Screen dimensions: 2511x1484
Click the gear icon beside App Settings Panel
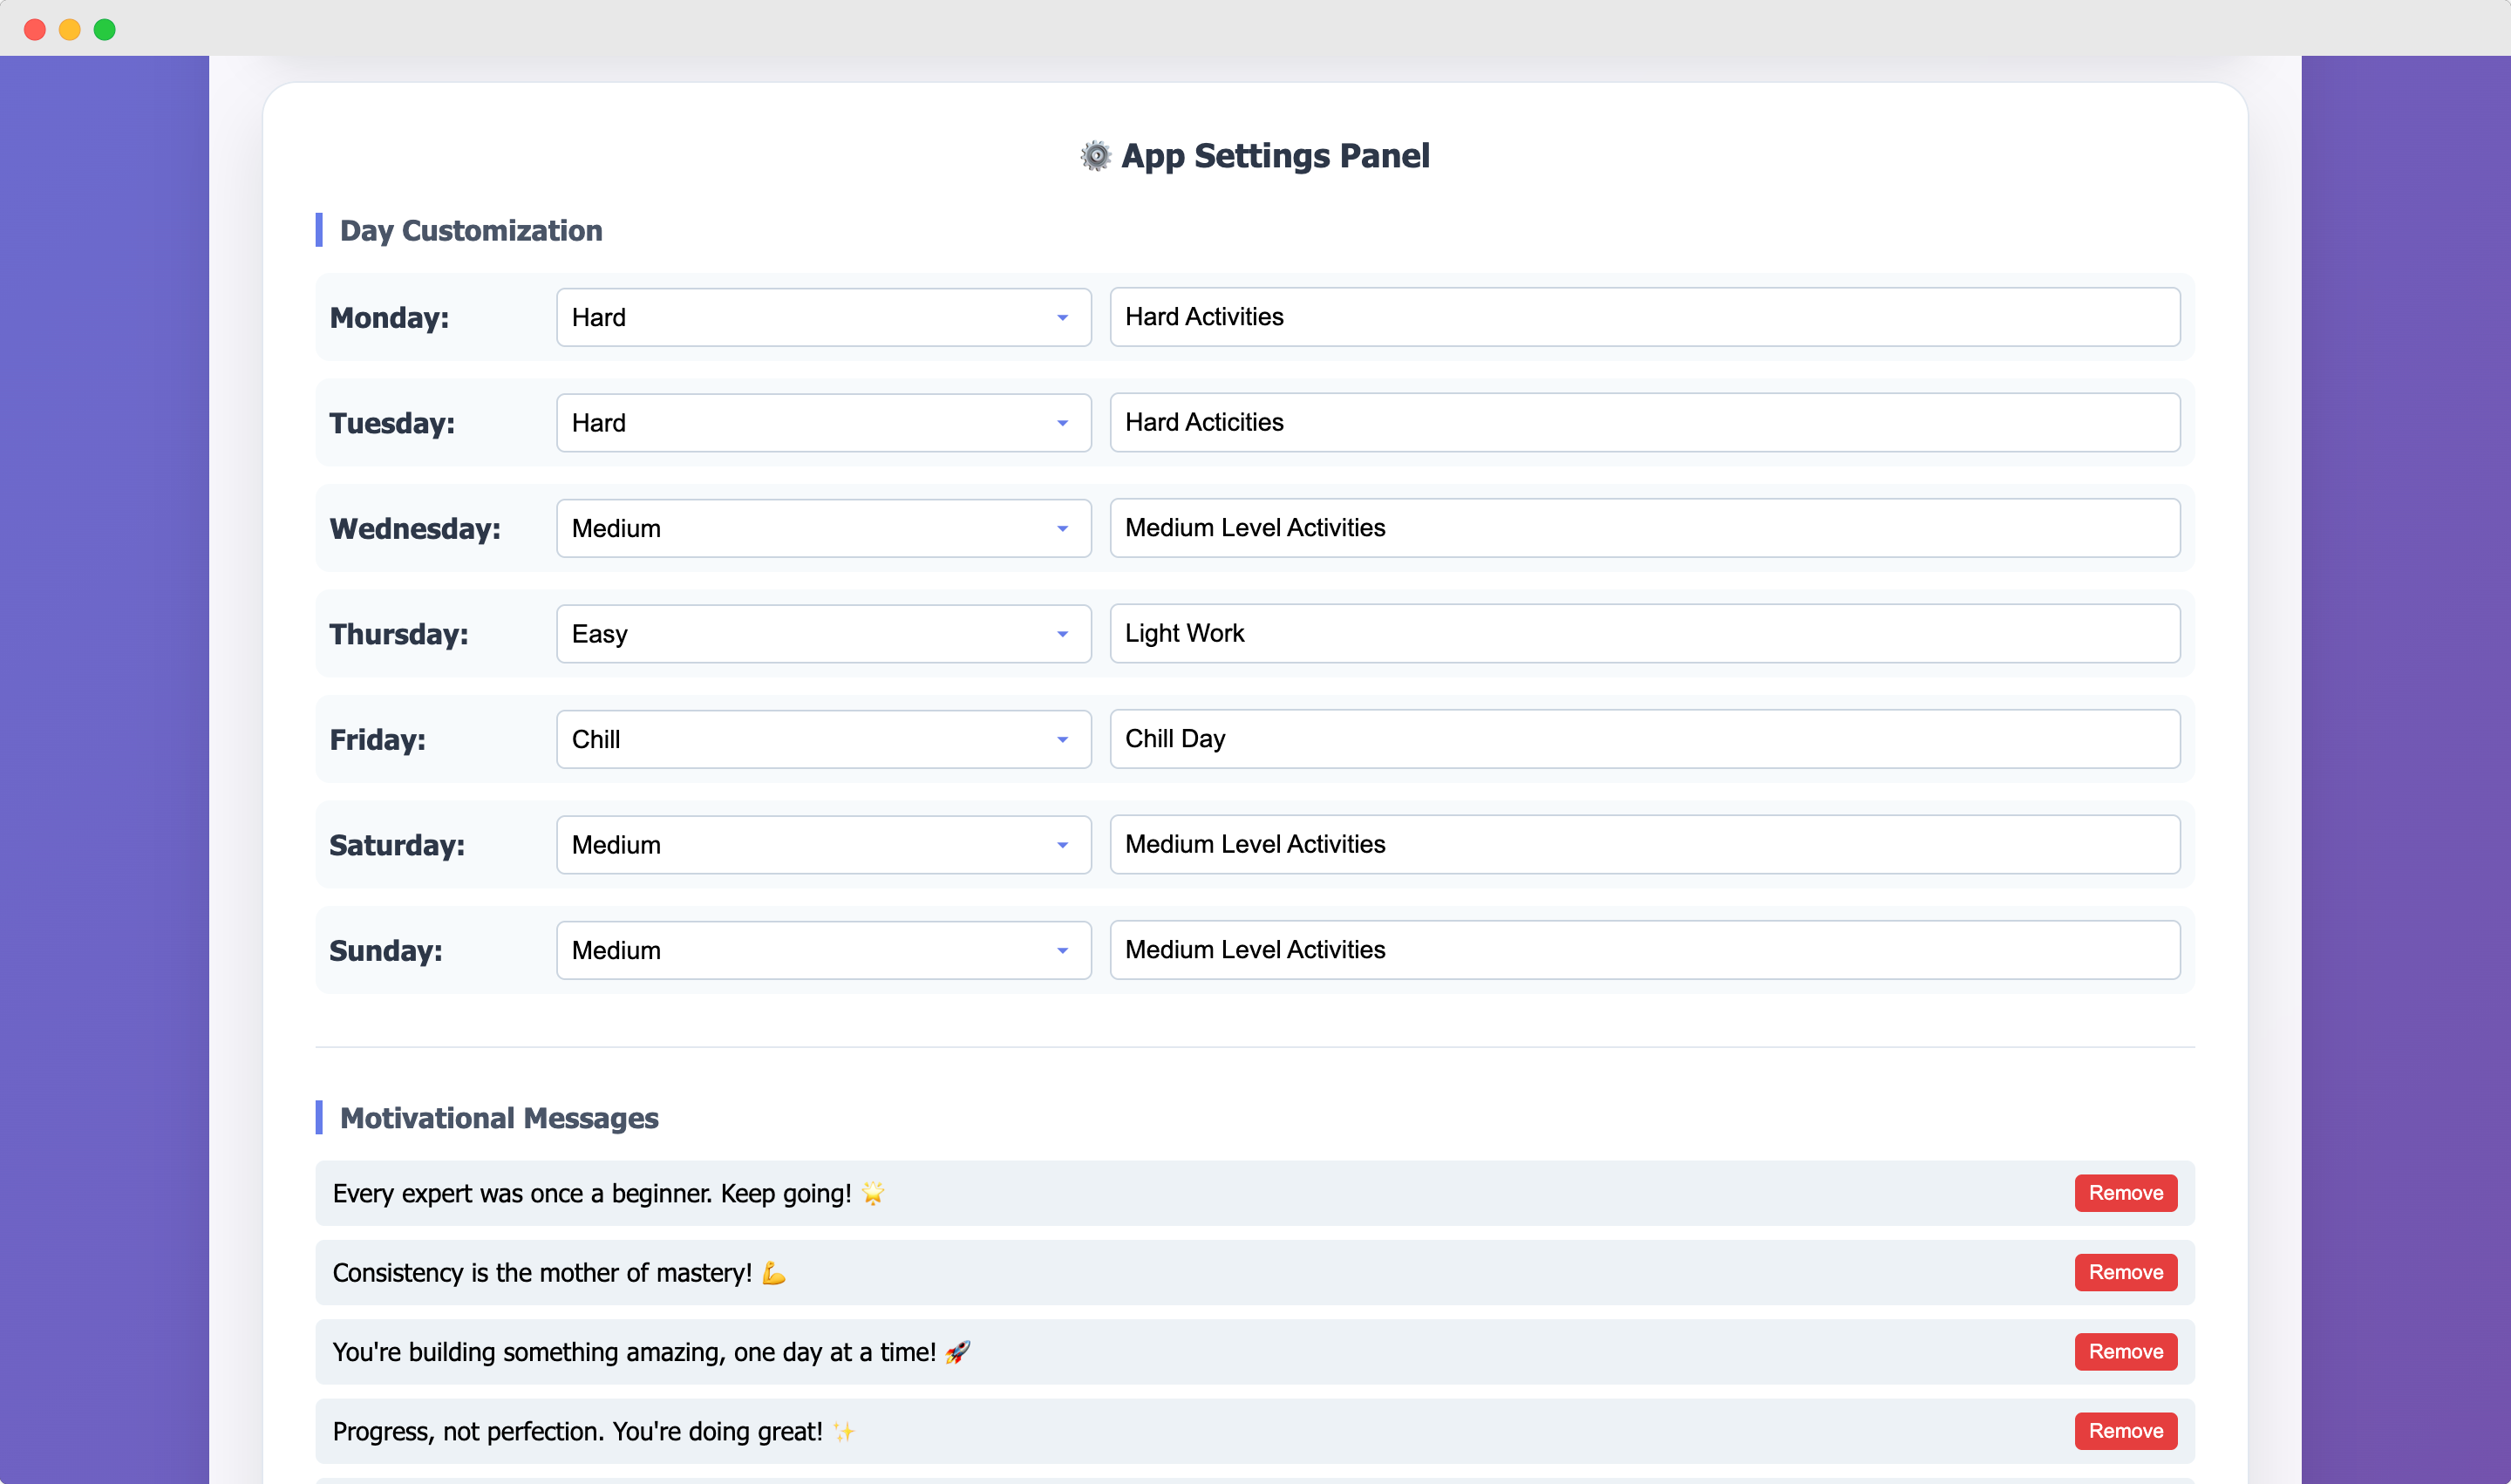point(1095,156)
